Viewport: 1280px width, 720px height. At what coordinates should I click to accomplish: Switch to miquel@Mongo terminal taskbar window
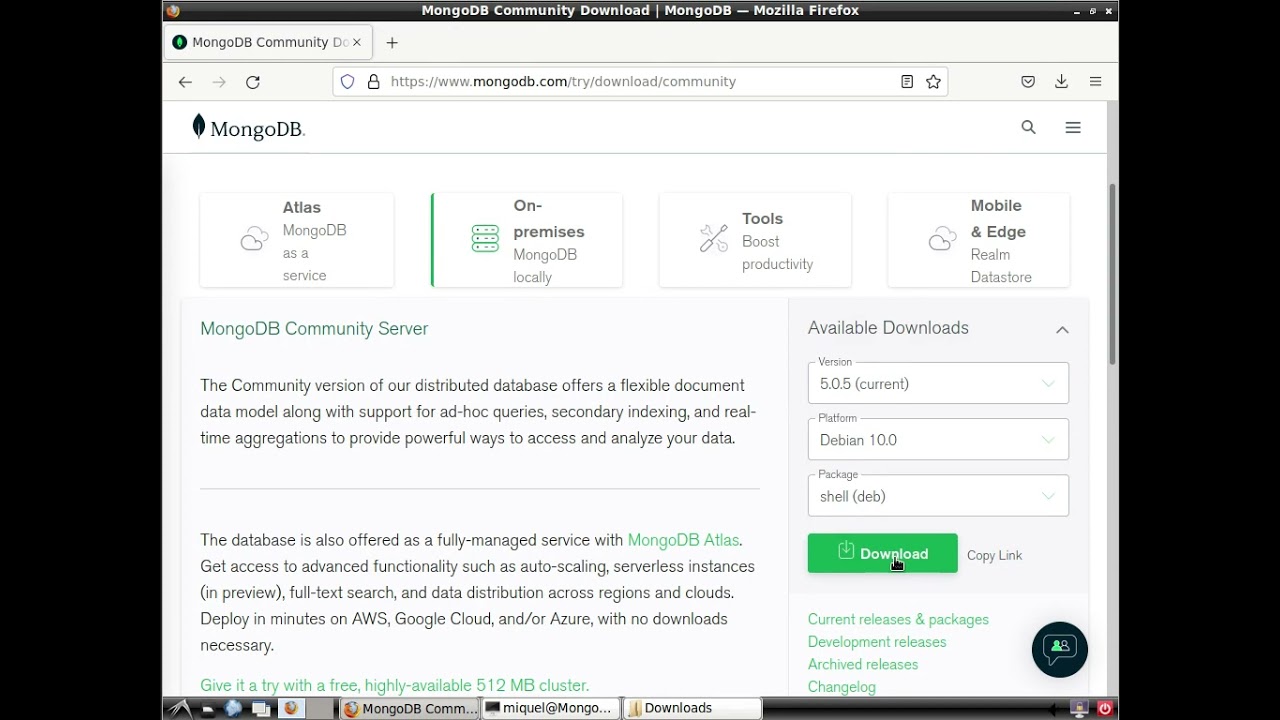[x=550, y=708]
